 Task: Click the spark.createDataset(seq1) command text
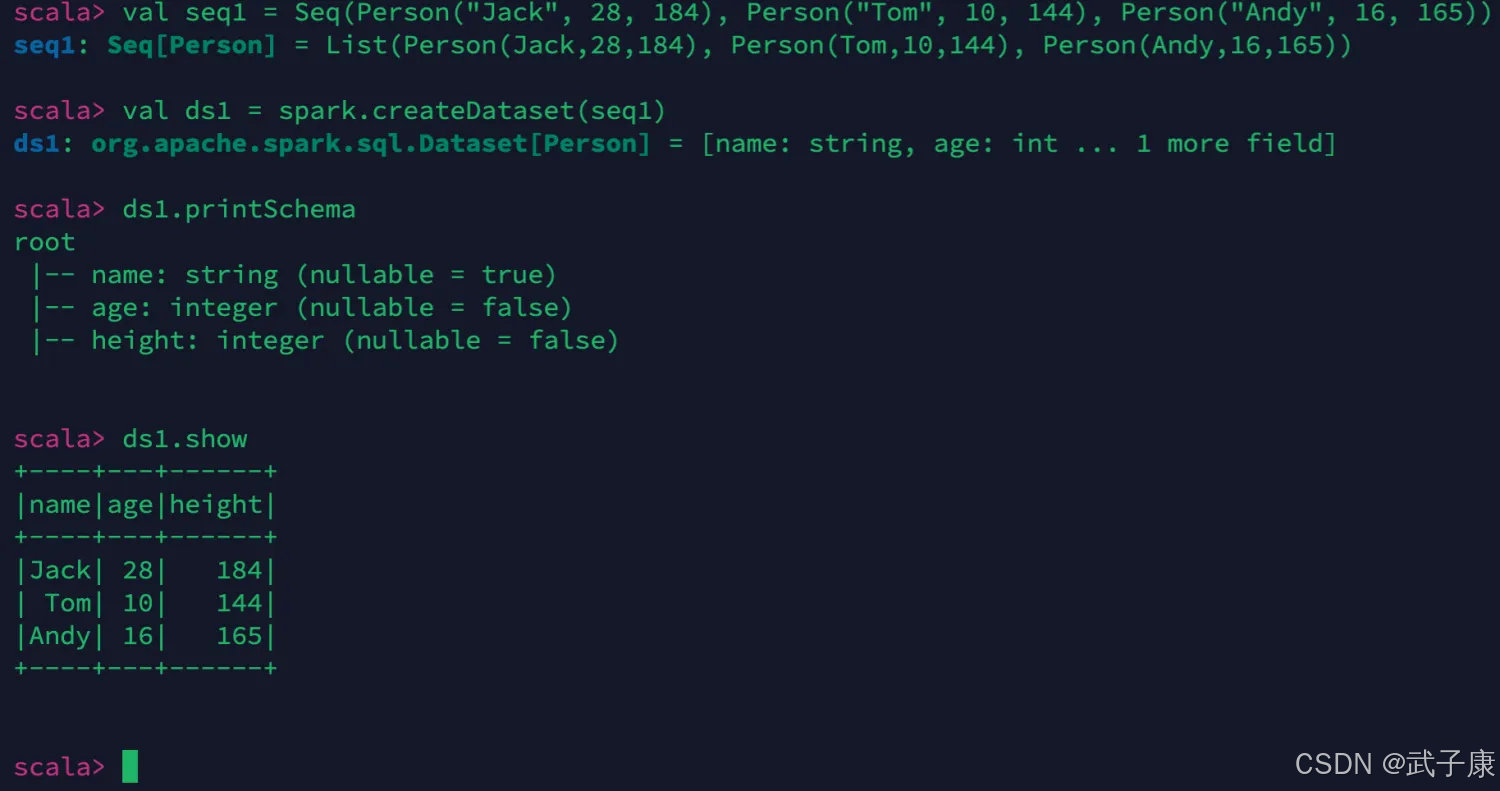[x=472, y=111]
